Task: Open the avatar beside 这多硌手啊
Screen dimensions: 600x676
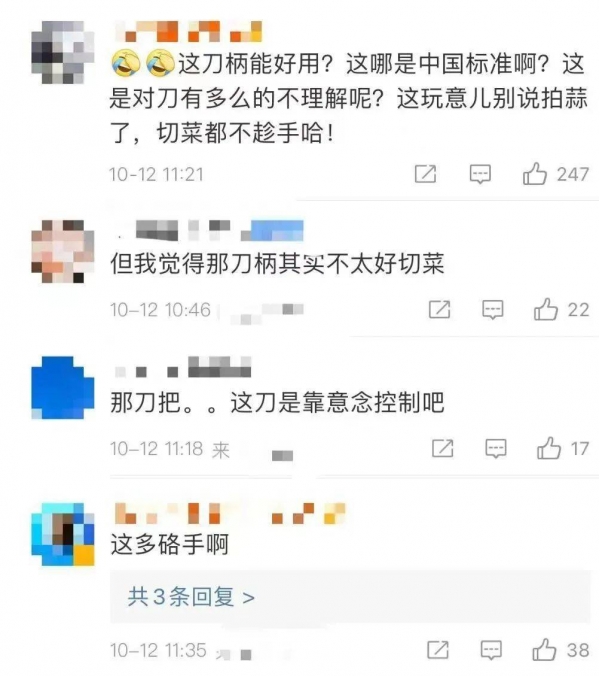Action: (63, 534)
